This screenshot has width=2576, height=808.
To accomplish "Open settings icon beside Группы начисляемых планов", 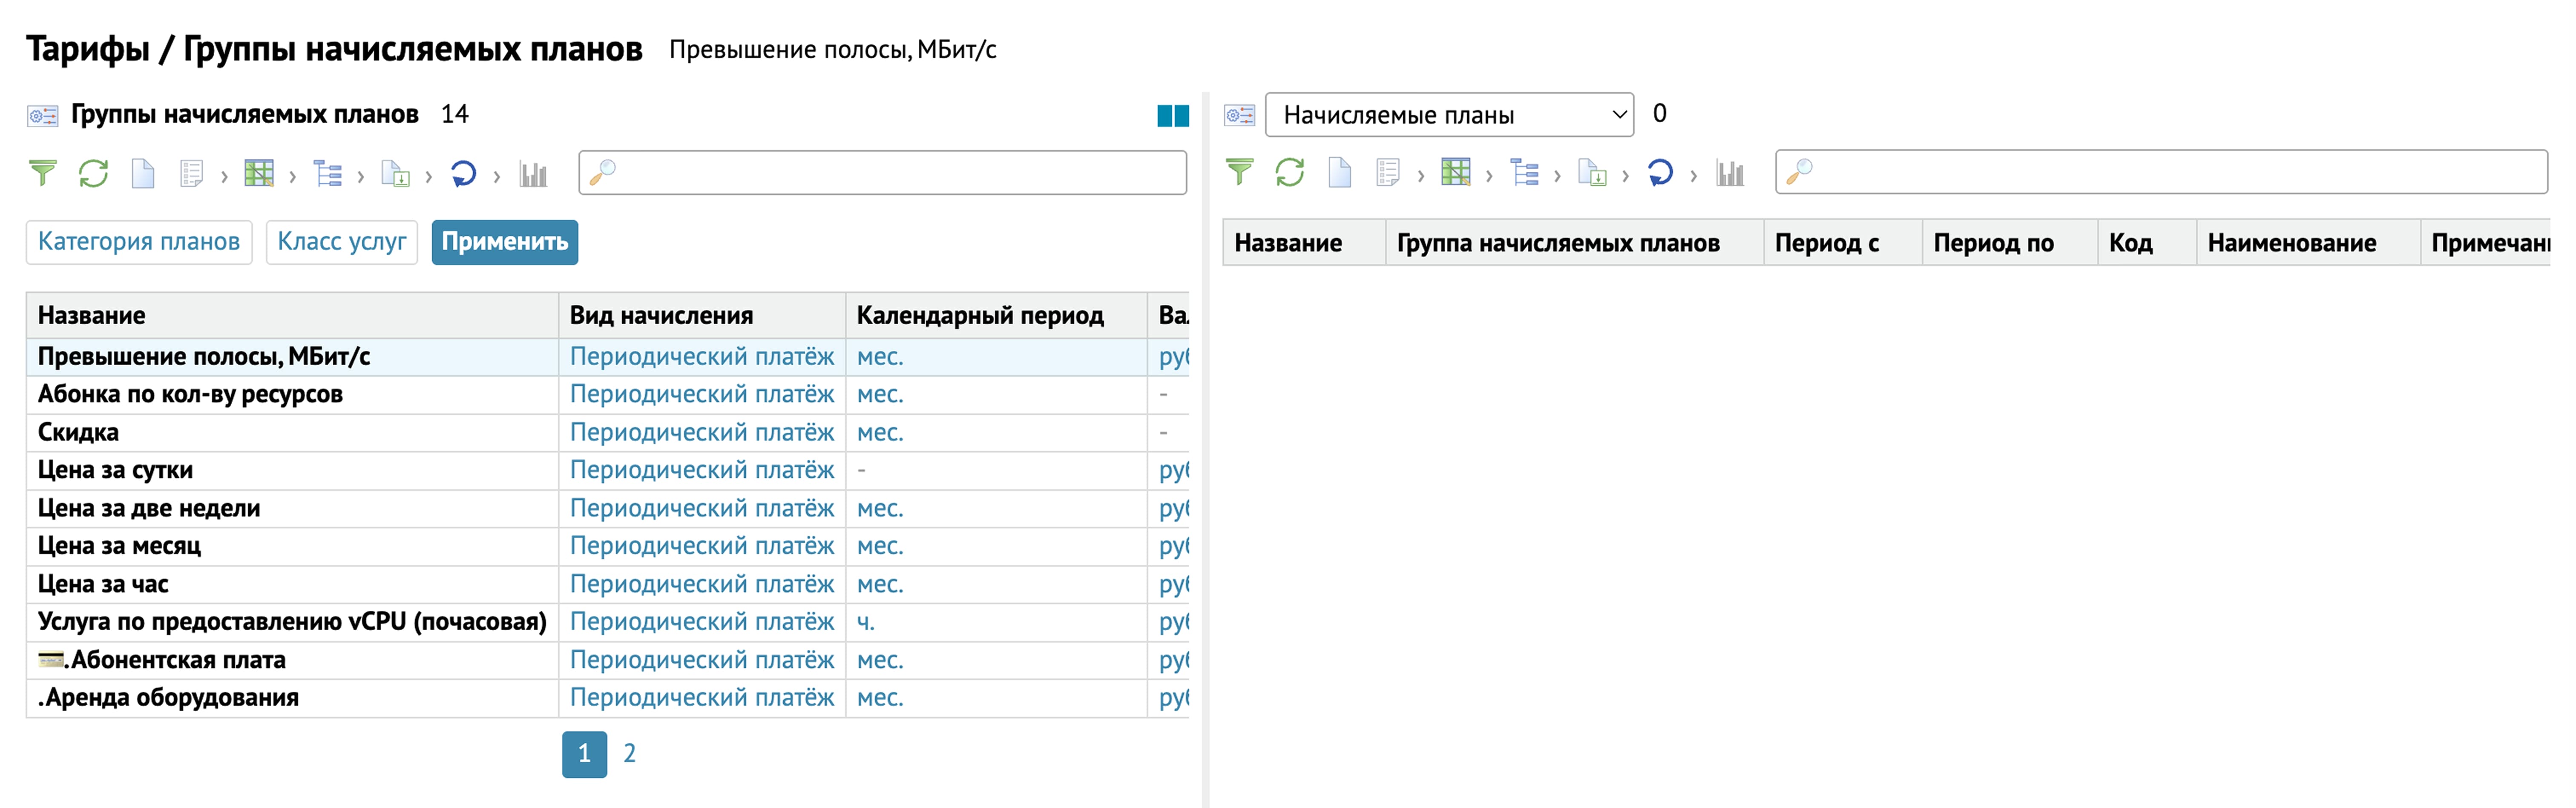I will click(42, 116).
